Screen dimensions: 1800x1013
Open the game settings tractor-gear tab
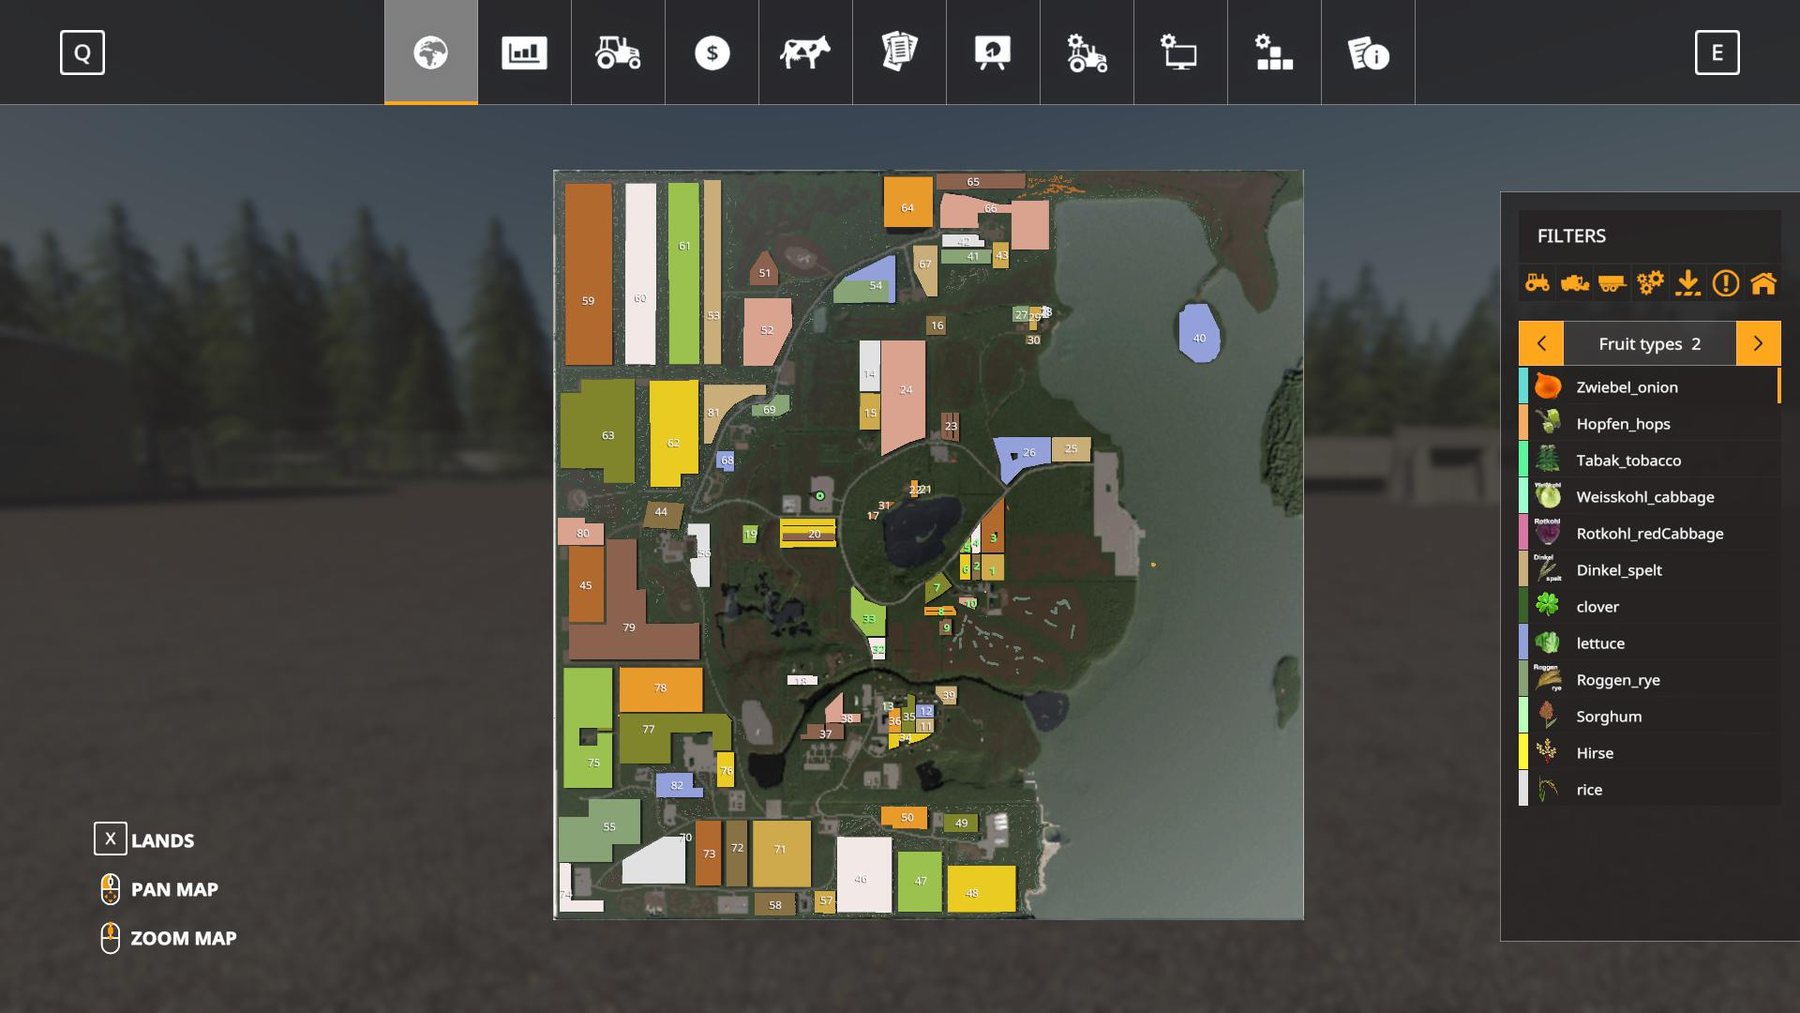point(1087,52)
